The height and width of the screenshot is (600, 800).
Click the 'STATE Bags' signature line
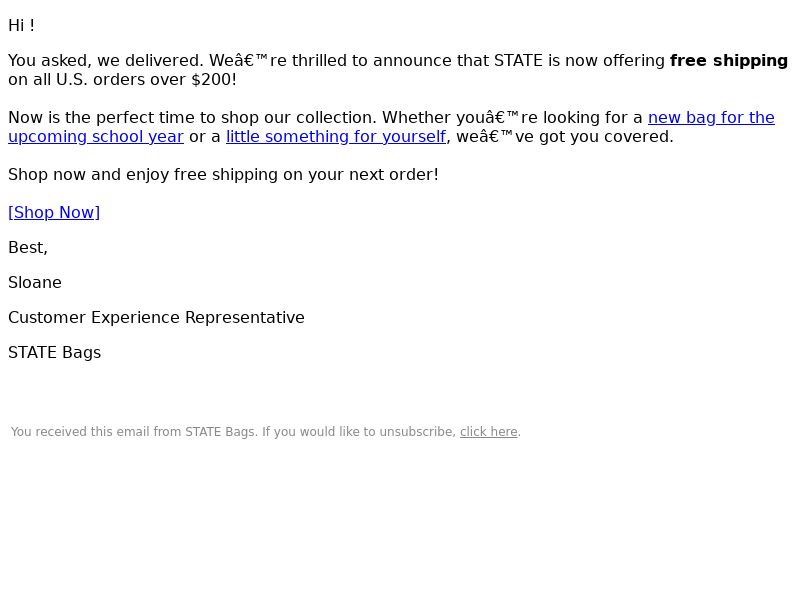point(55,353)
